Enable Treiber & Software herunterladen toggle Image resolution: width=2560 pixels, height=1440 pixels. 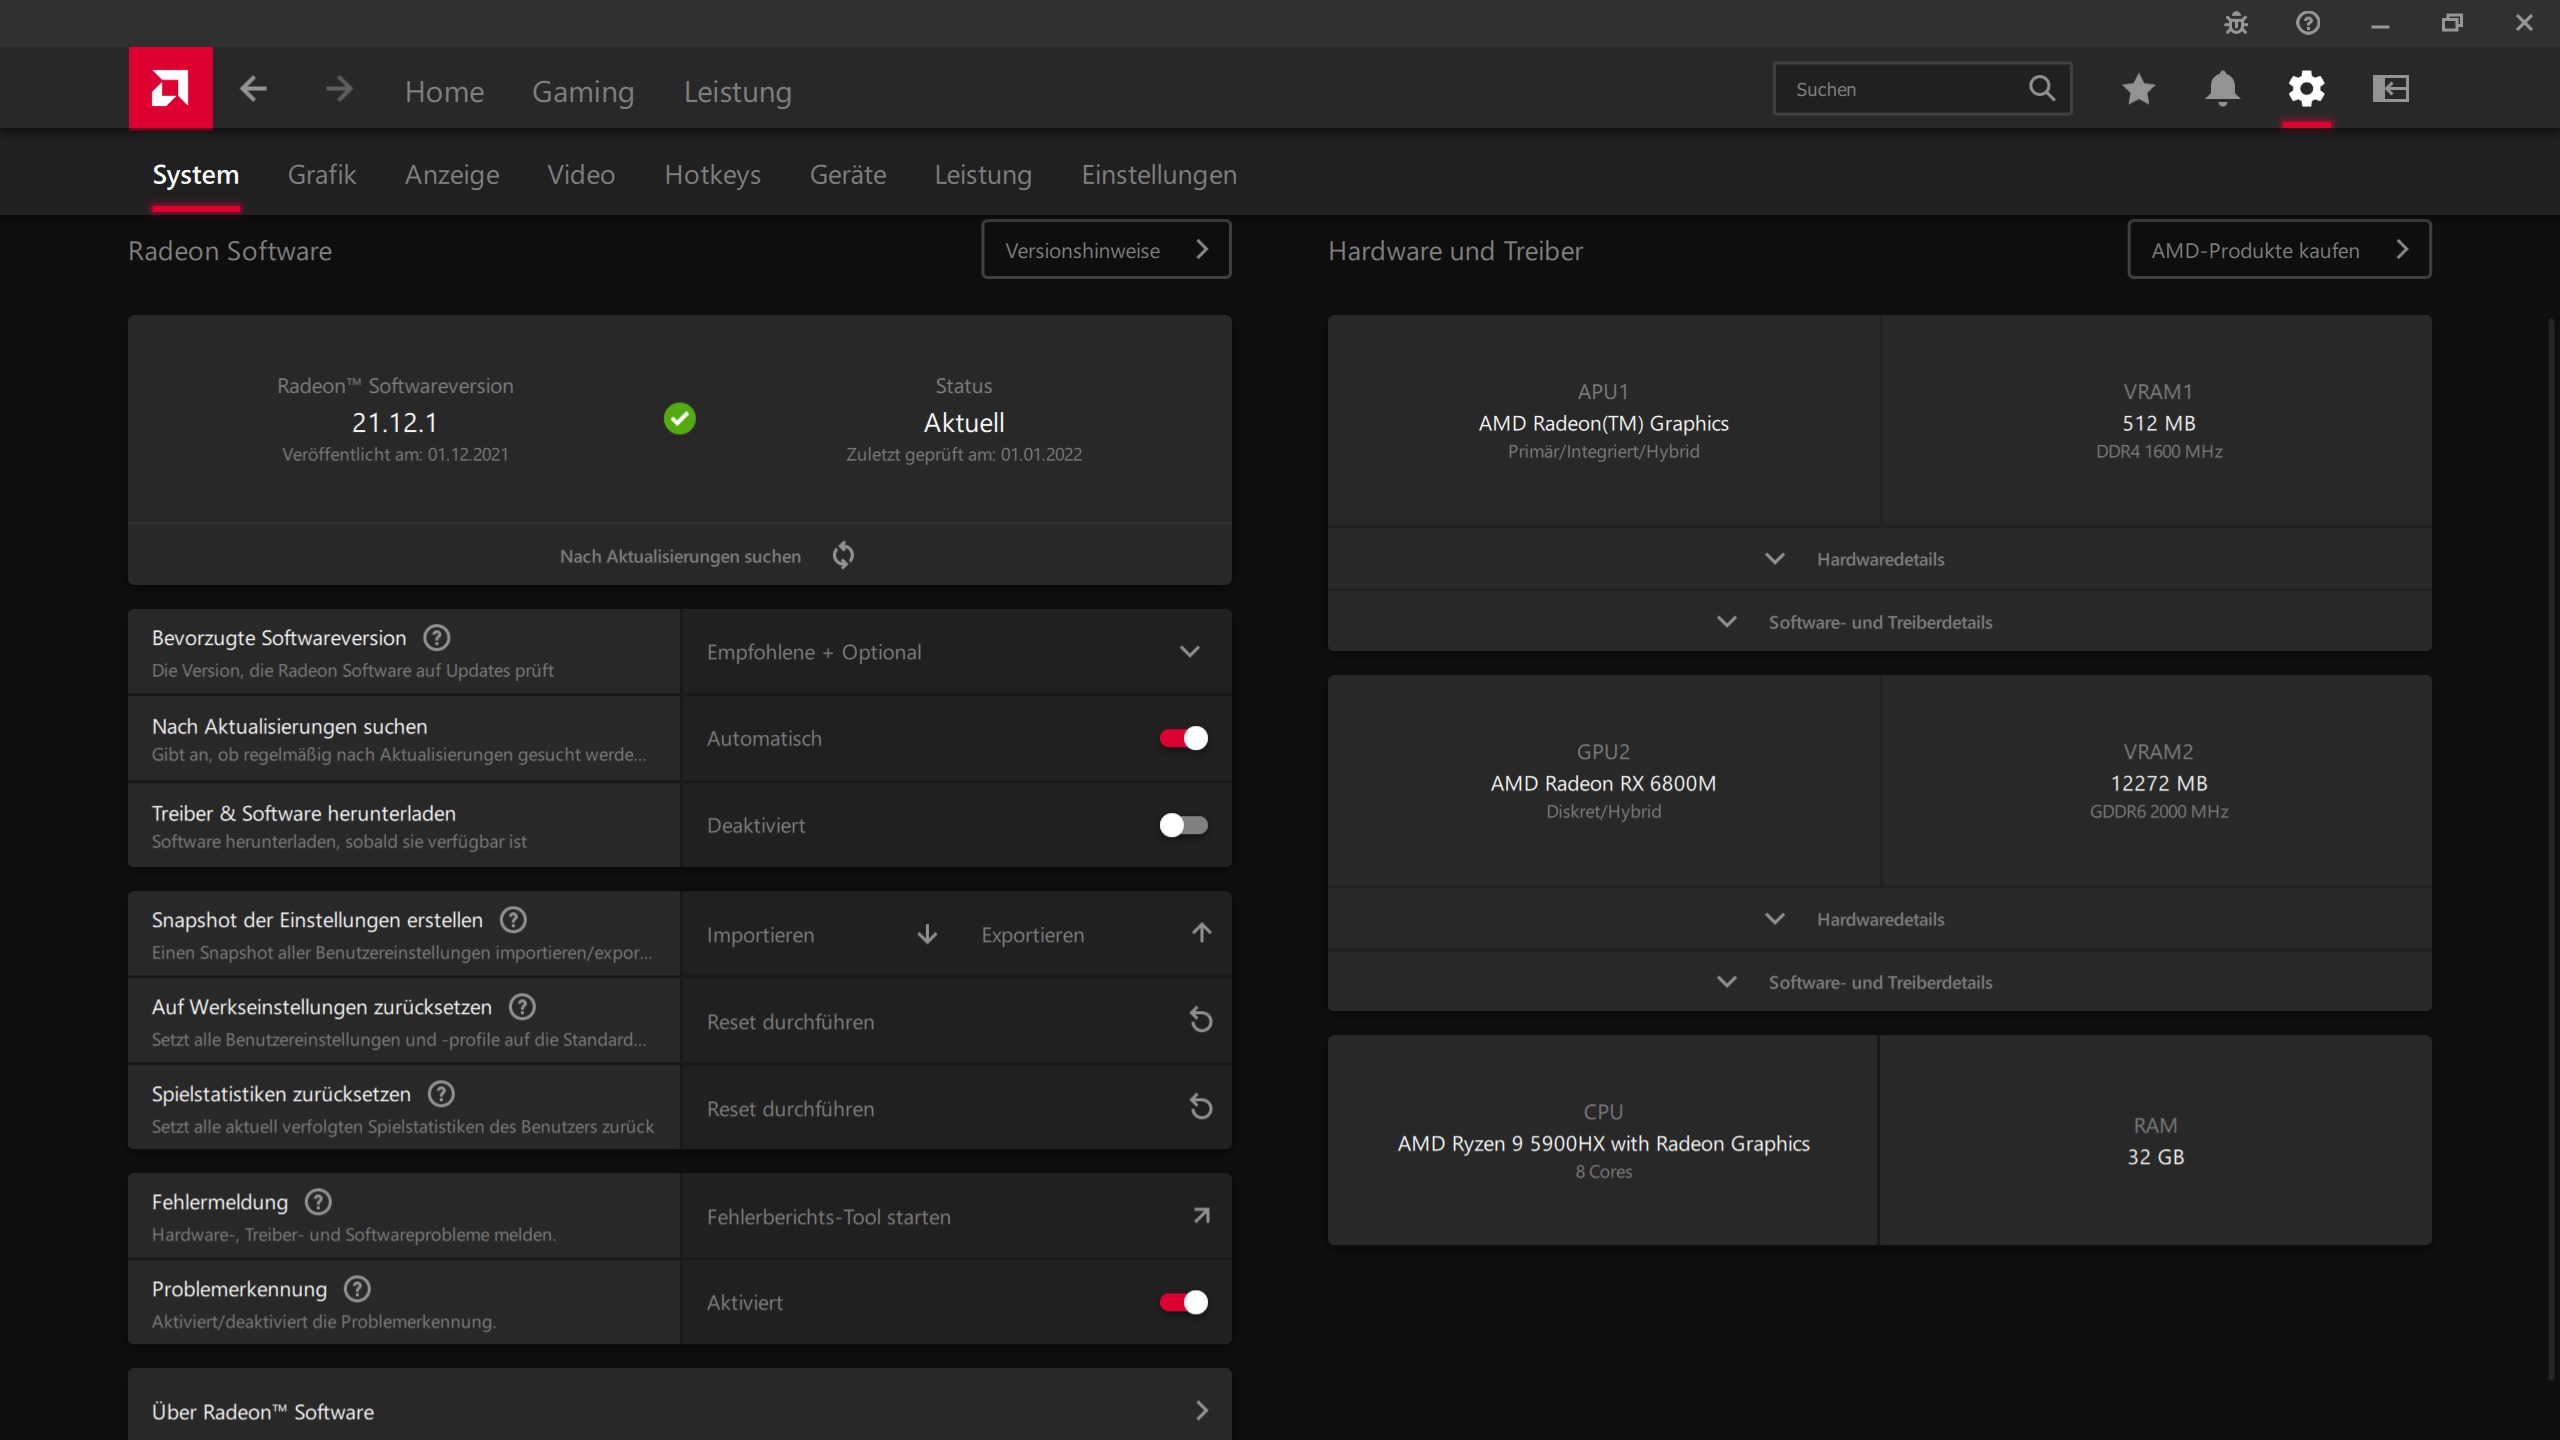1183,825
